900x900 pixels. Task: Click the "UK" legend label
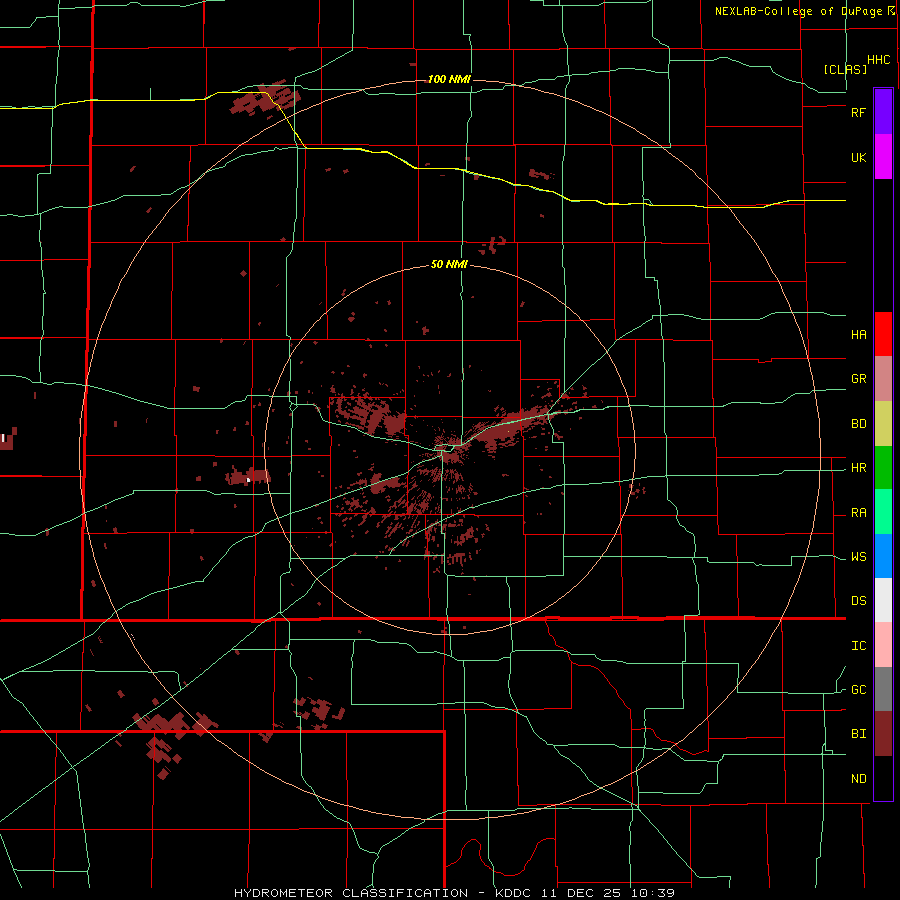858,158
